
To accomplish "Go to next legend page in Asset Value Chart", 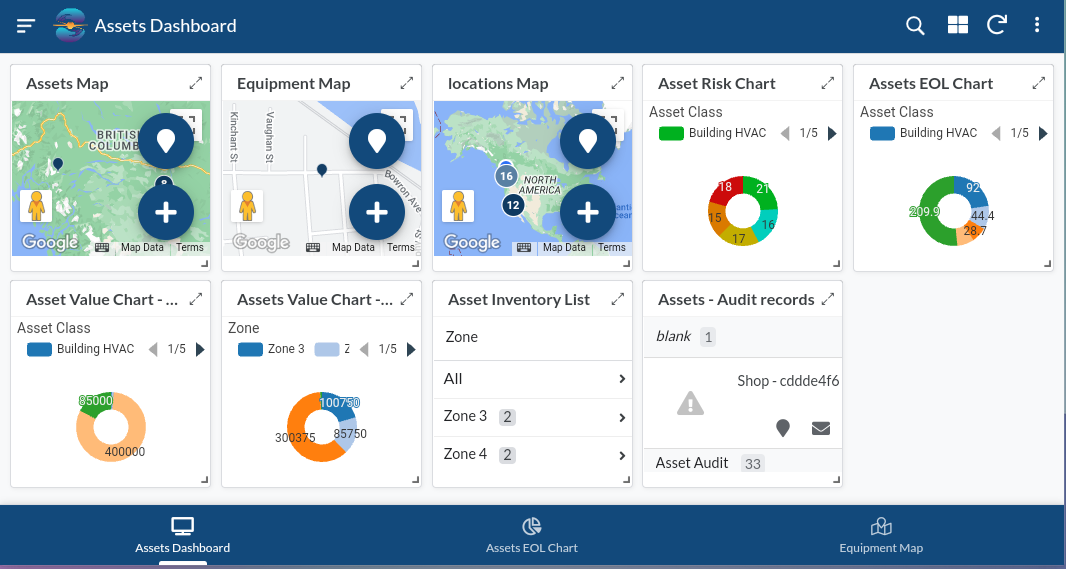I will click(200, 349).
